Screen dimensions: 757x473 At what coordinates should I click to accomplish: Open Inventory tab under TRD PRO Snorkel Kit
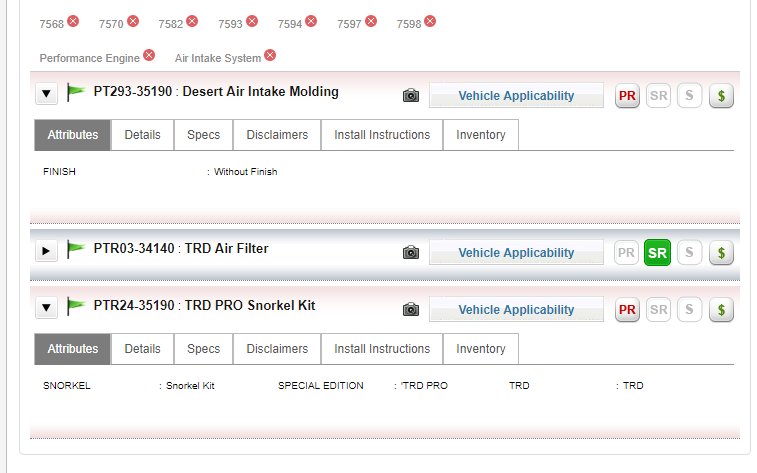[481, 348]
